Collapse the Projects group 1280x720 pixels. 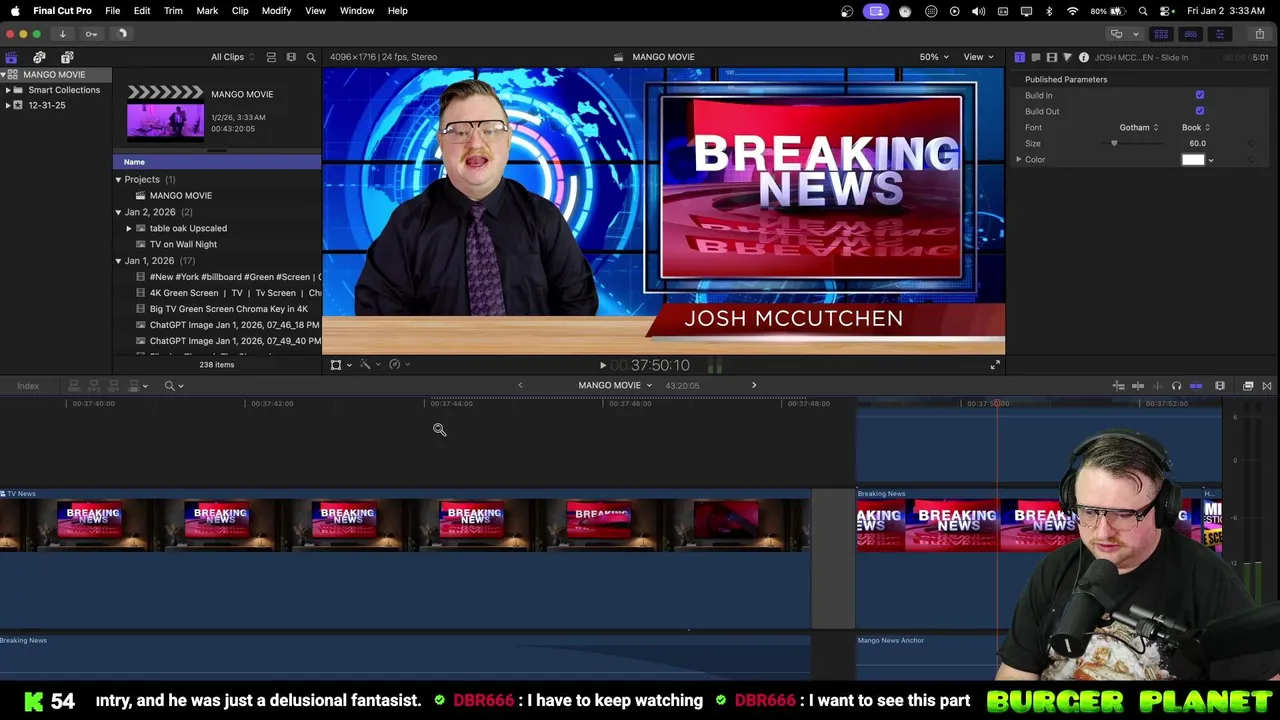pos(118,180)
